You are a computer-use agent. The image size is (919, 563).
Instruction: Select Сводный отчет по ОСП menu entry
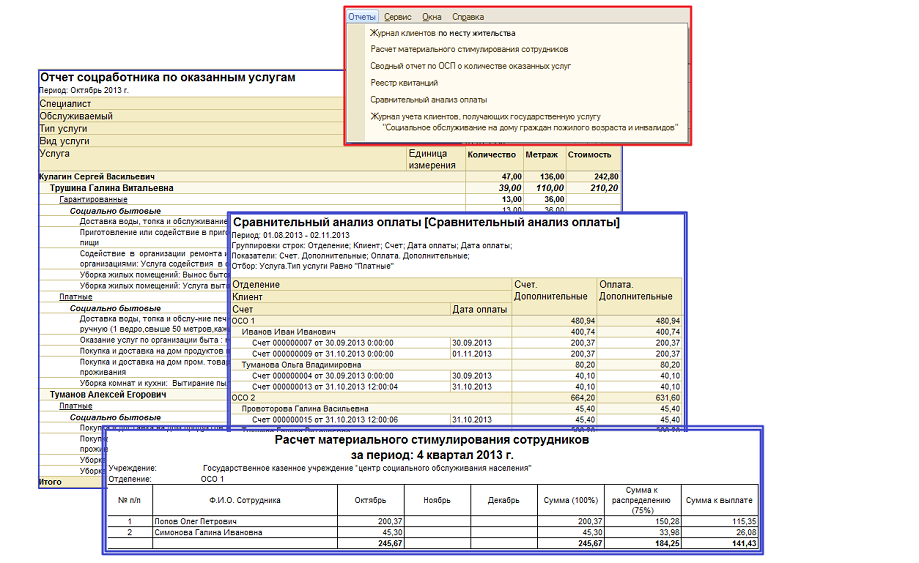(470, 66)
